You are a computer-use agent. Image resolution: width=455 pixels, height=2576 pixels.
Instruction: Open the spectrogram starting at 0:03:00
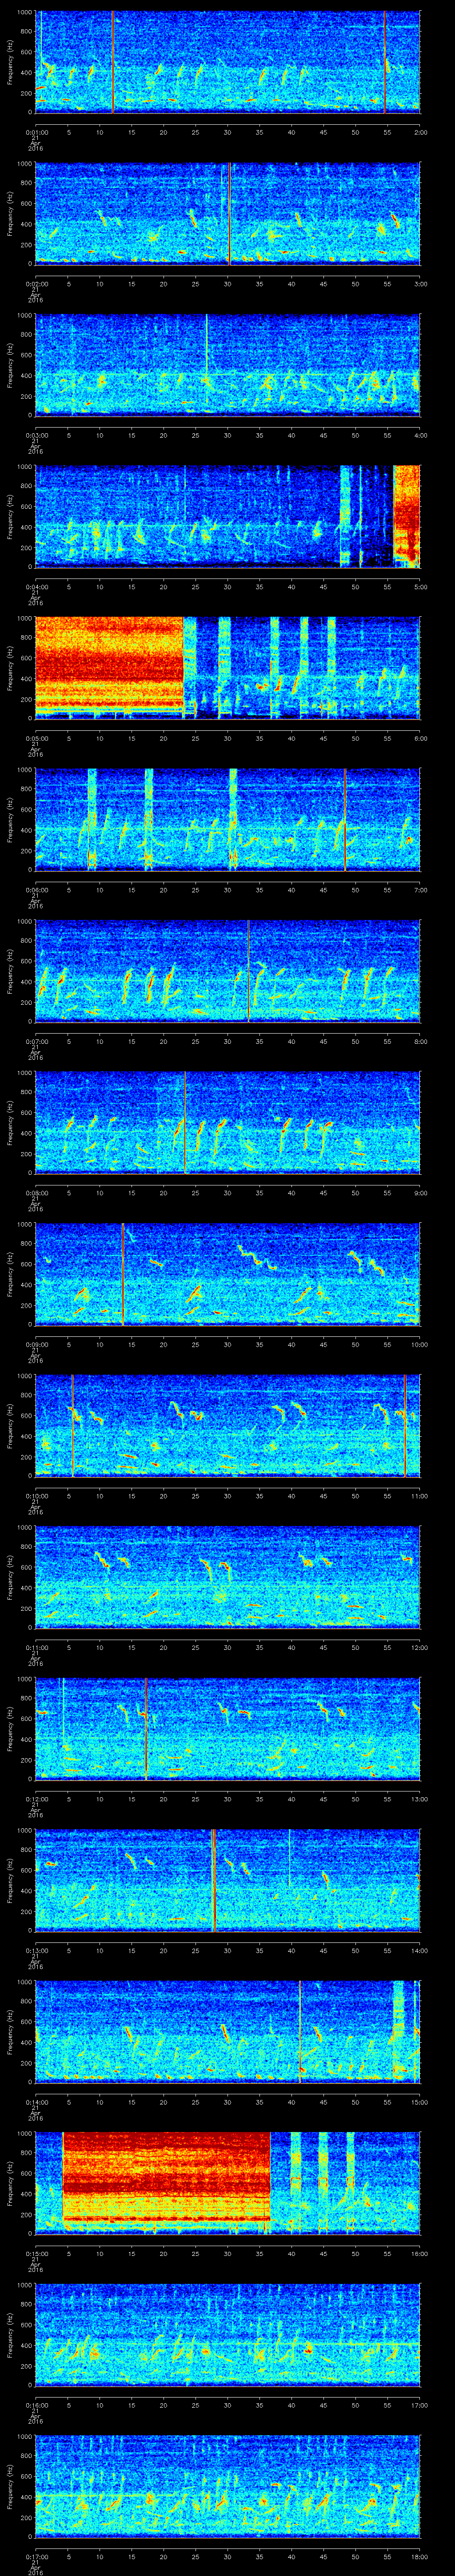(x=227, y=365)
